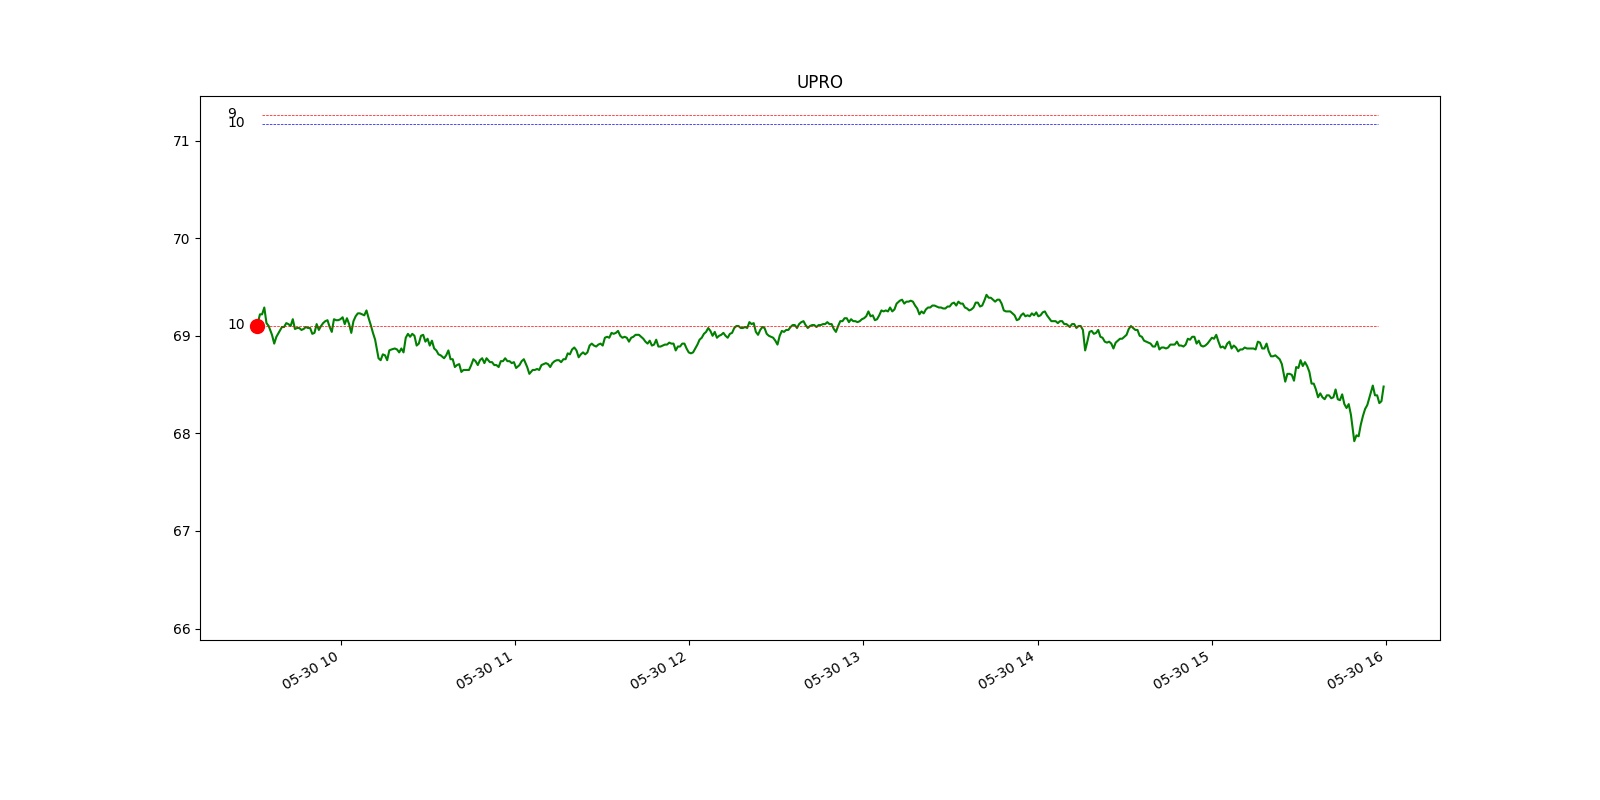Viewport: 1600px width, 800px height.
Task: Click the x-axis label 05-30 13
Action: [x=833, y=669]
